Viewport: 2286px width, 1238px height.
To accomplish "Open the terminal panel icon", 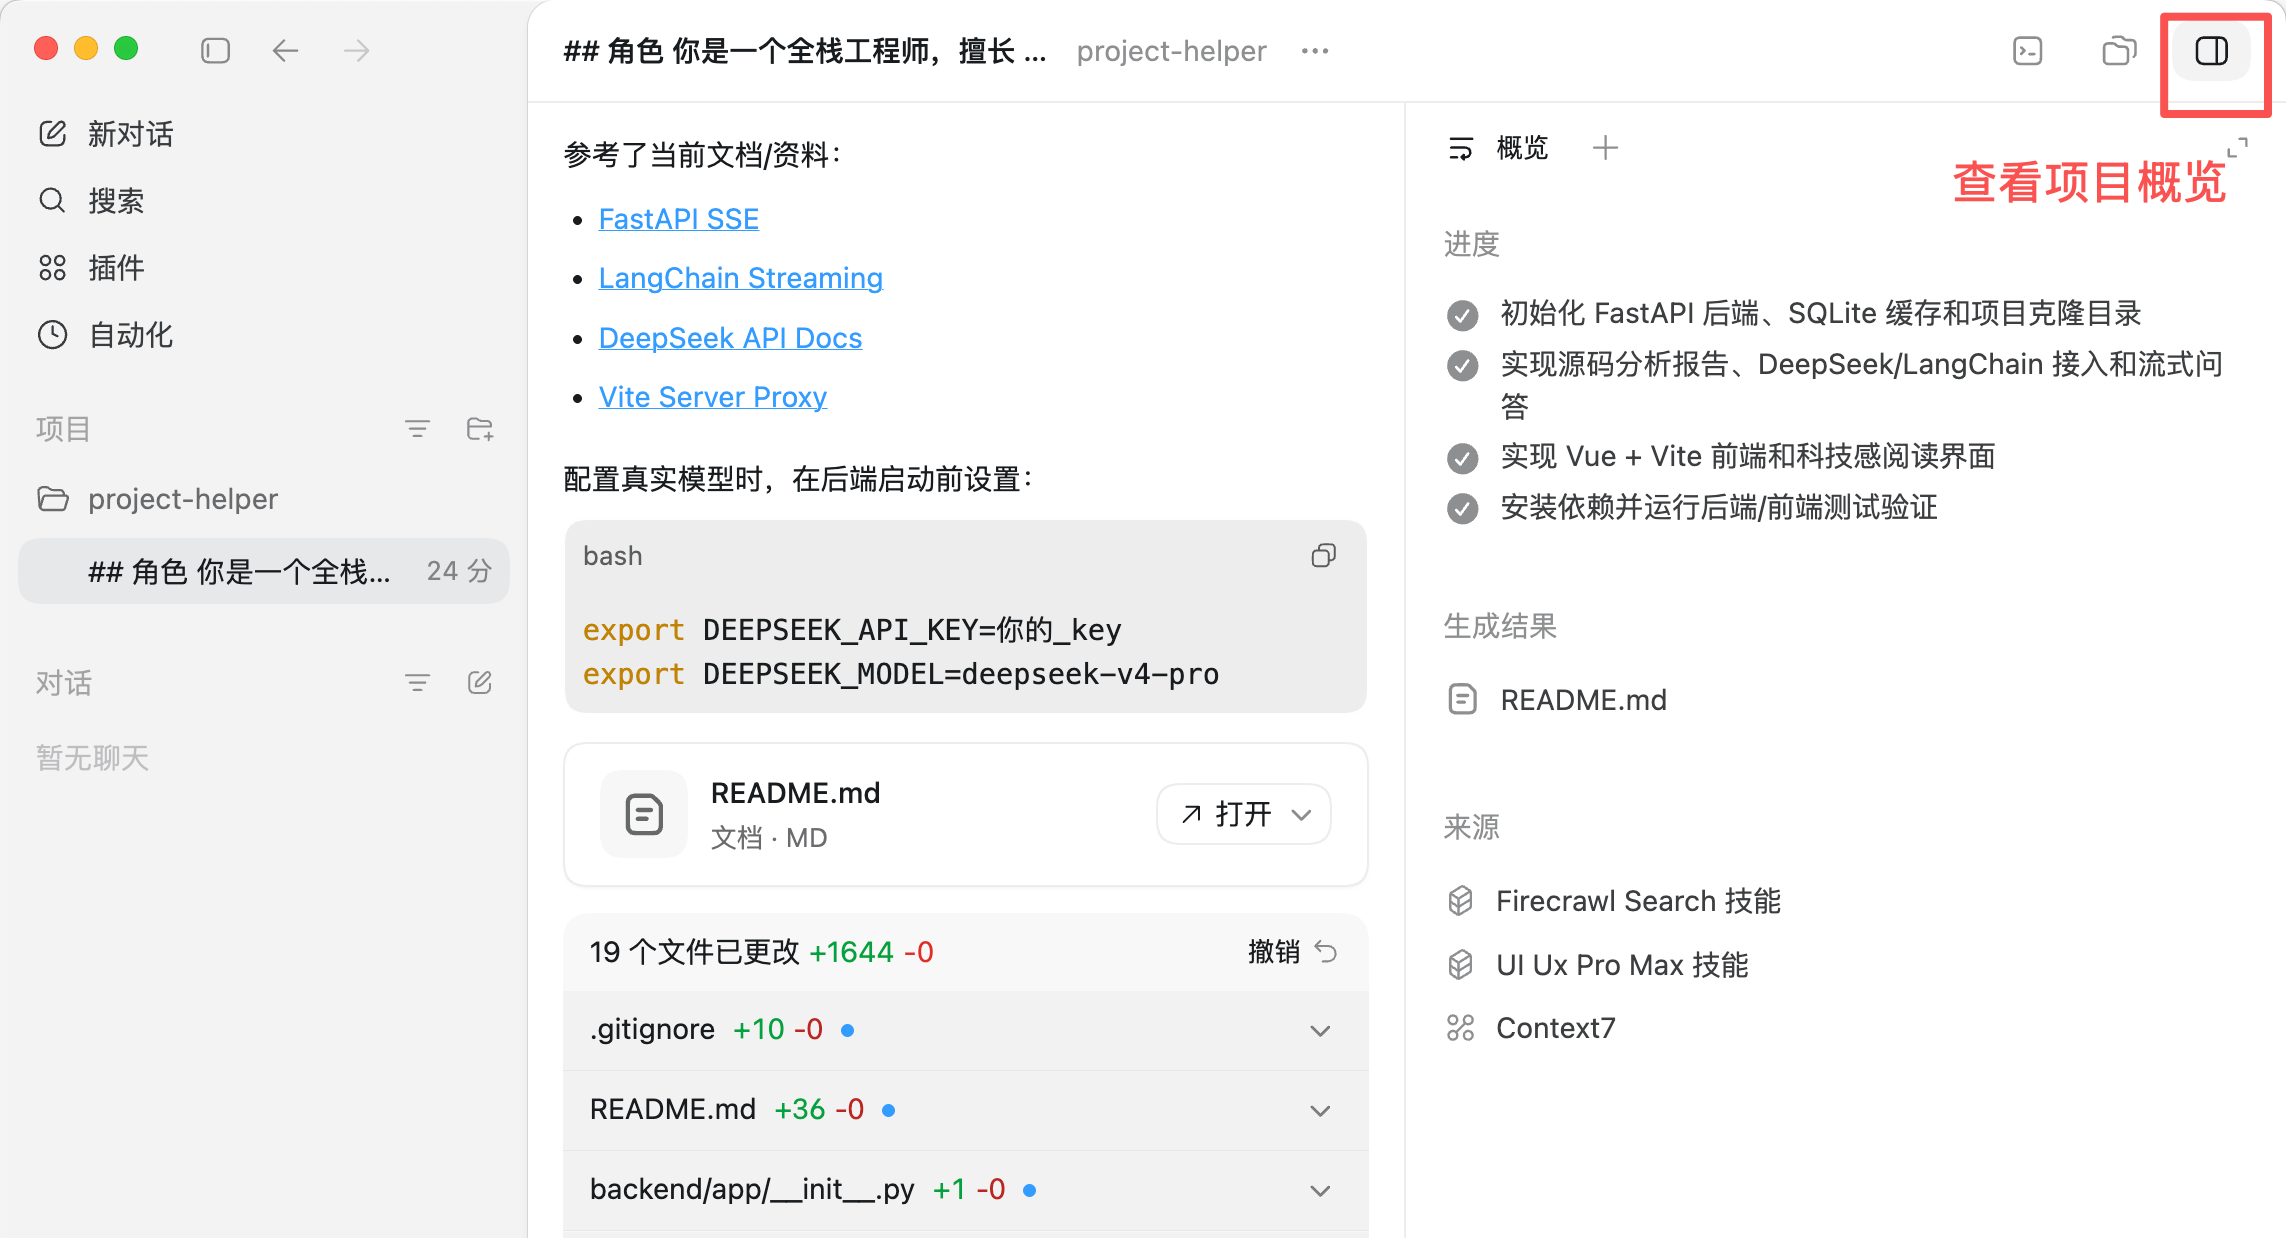I will 2027,51.
